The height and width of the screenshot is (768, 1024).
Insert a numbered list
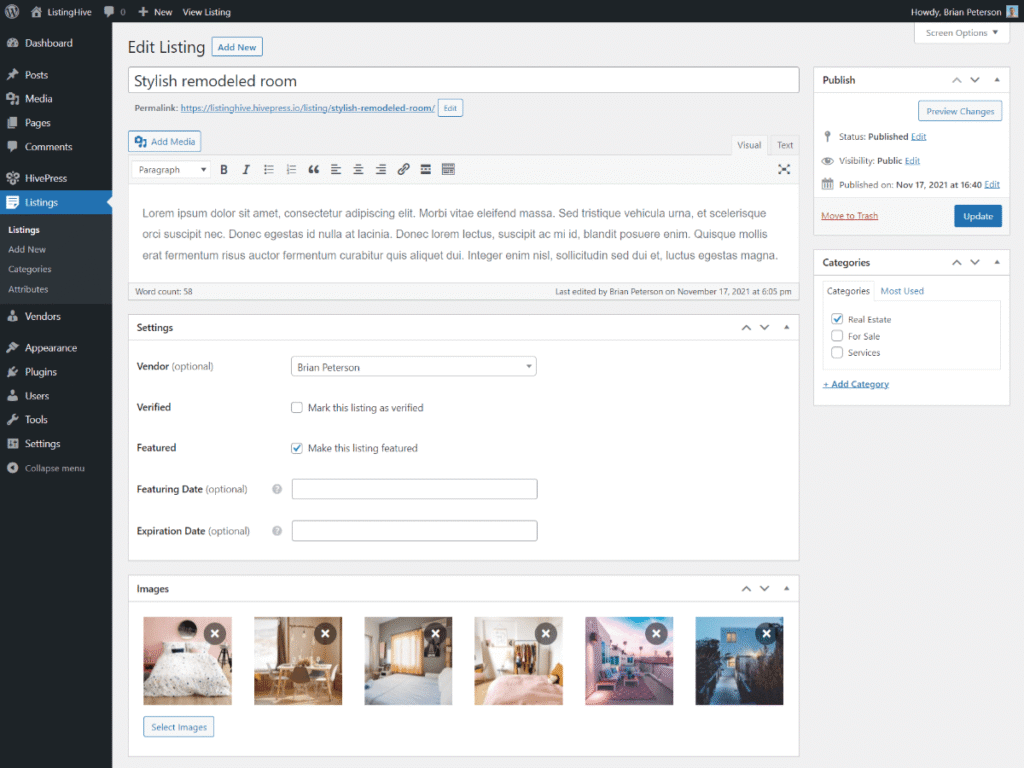[x=290, y=169]
